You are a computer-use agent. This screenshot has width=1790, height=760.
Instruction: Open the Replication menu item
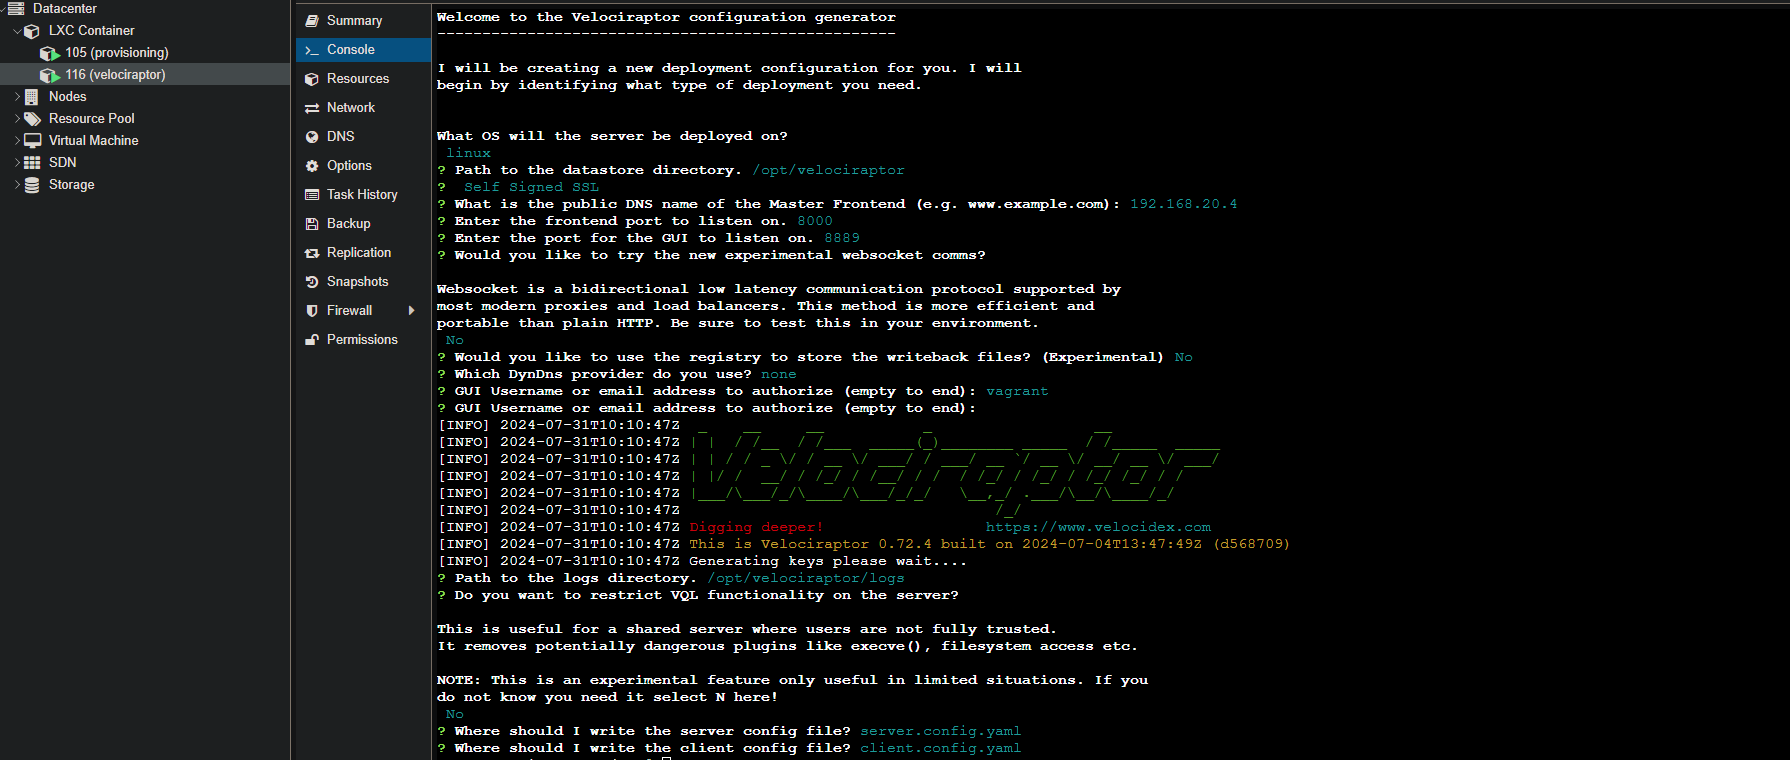click(x=358, y=253)
